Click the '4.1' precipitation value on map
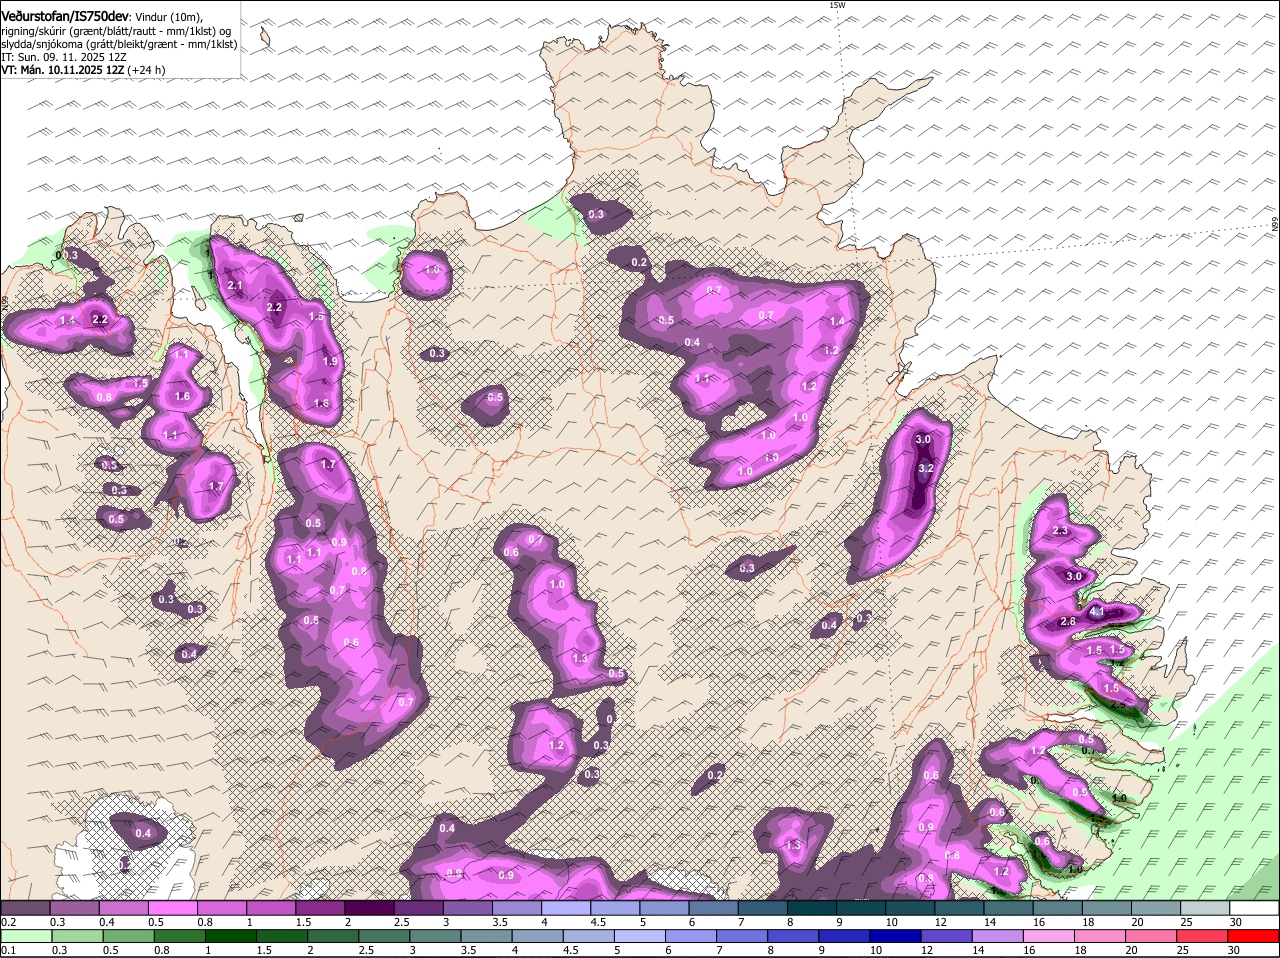The width and height of the screenshot is (1280, 958). [x=1096, y=612]
